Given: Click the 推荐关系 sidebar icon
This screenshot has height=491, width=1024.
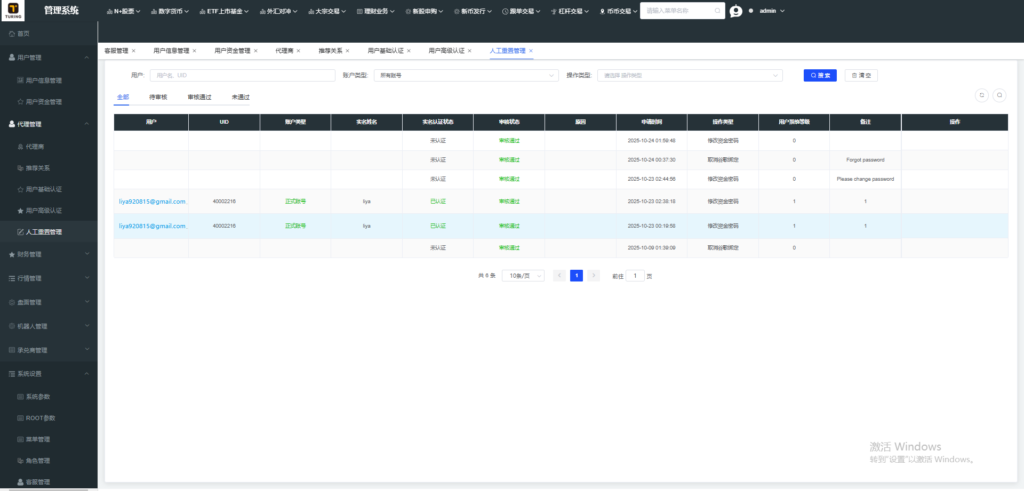Looking at the screenshot, I should 20,168.
